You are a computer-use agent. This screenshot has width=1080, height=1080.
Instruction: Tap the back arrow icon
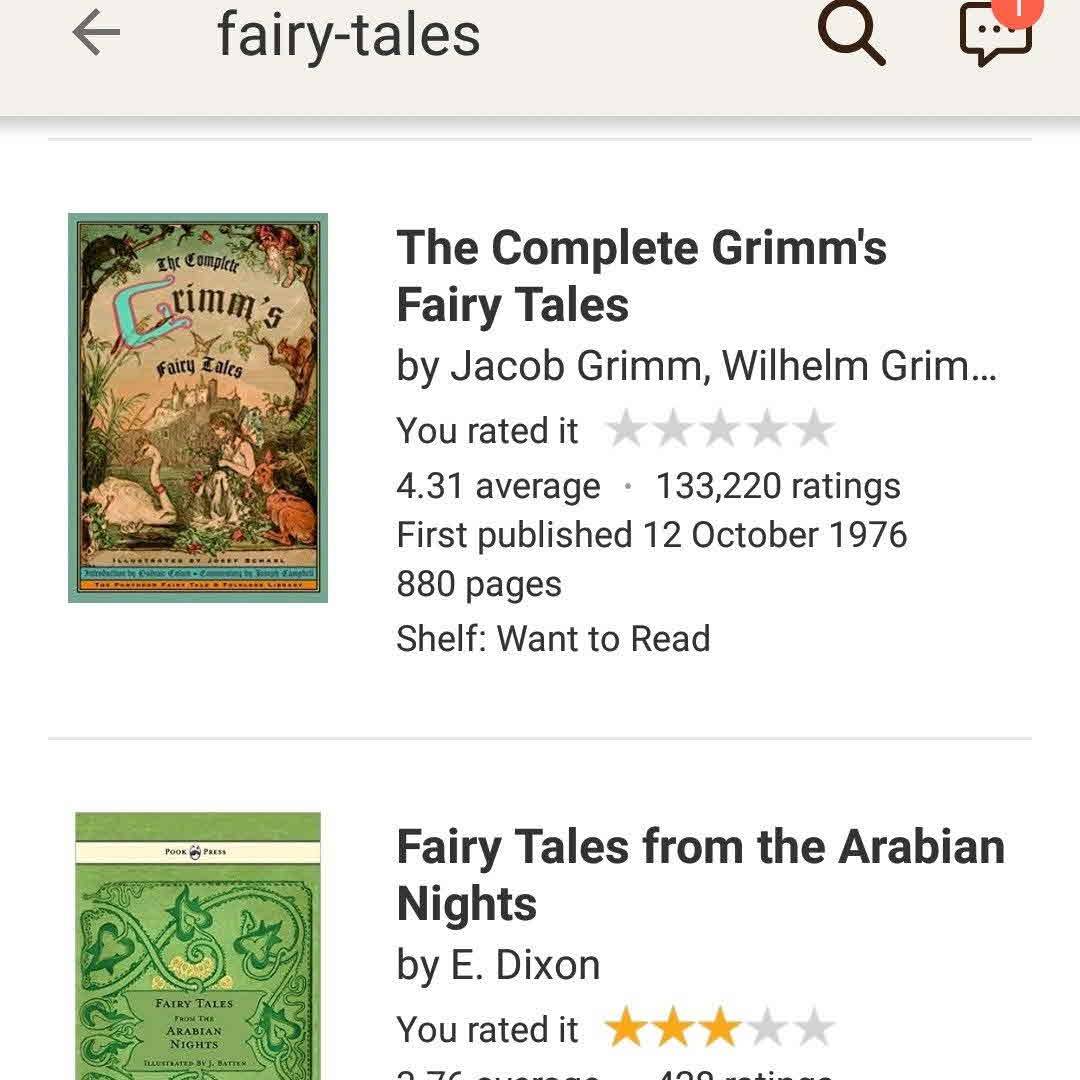(96, 32)
